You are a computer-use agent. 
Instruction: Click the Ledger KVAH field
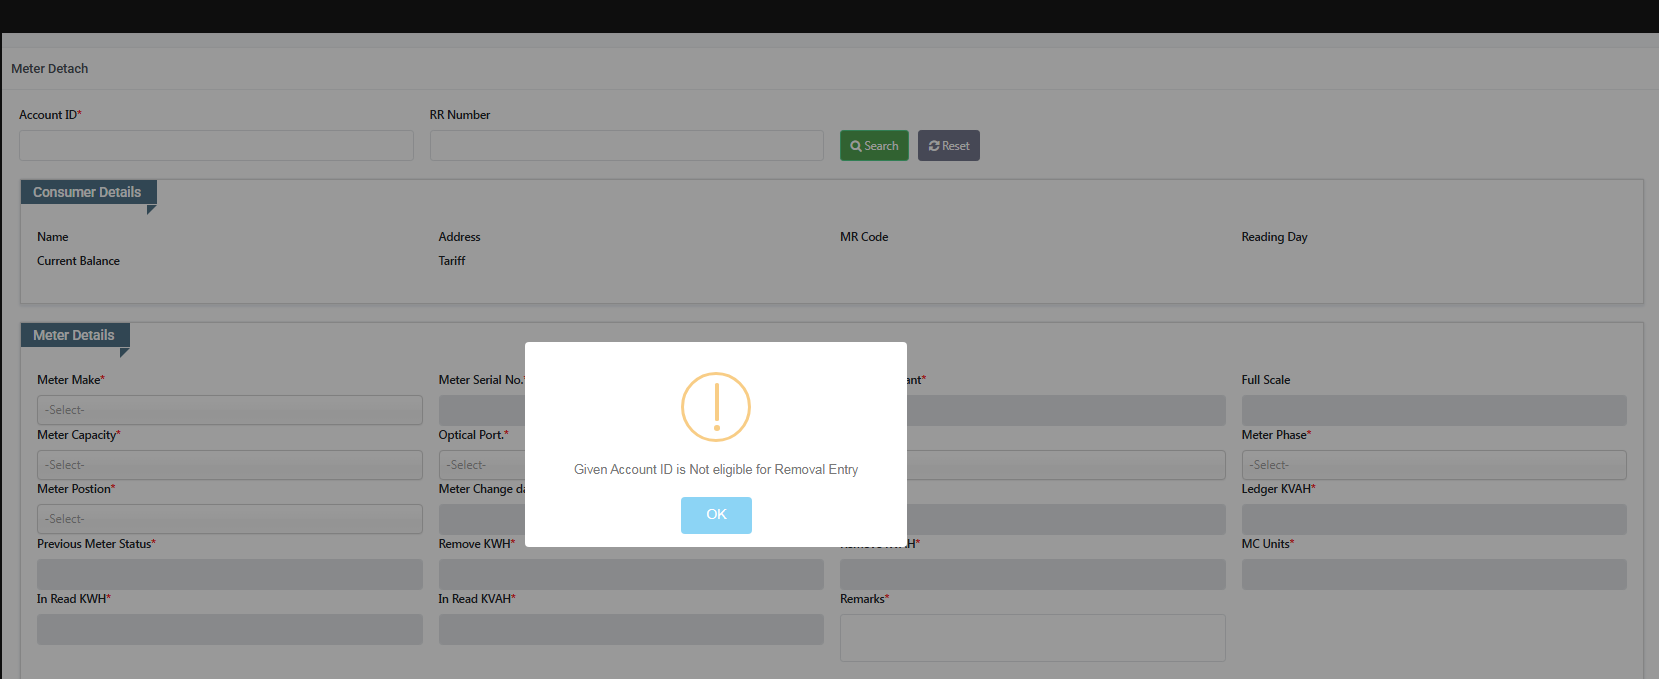1434,519
